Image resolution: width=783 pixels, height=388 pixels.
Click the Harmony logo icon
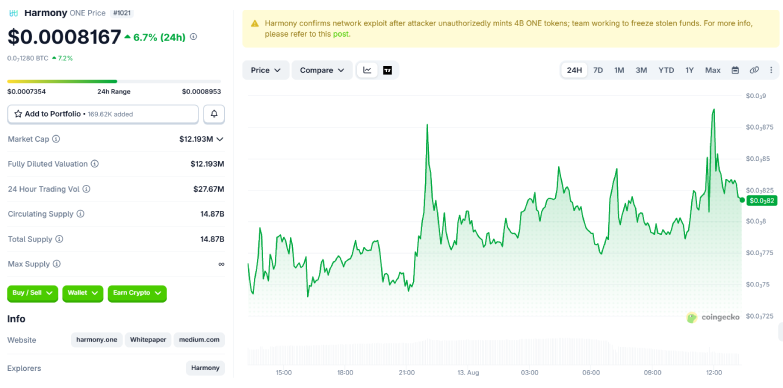(13, 13)
